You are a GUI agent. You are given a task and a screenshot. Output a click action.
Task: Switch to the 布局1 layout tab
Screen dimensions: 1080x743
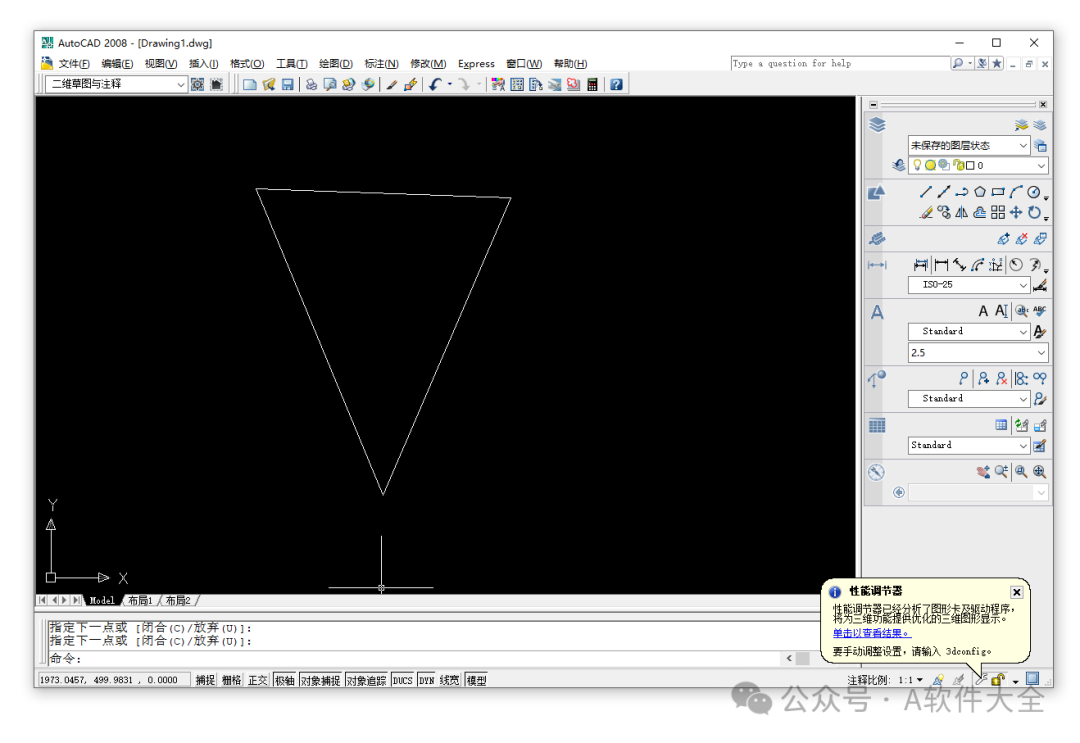140,600
